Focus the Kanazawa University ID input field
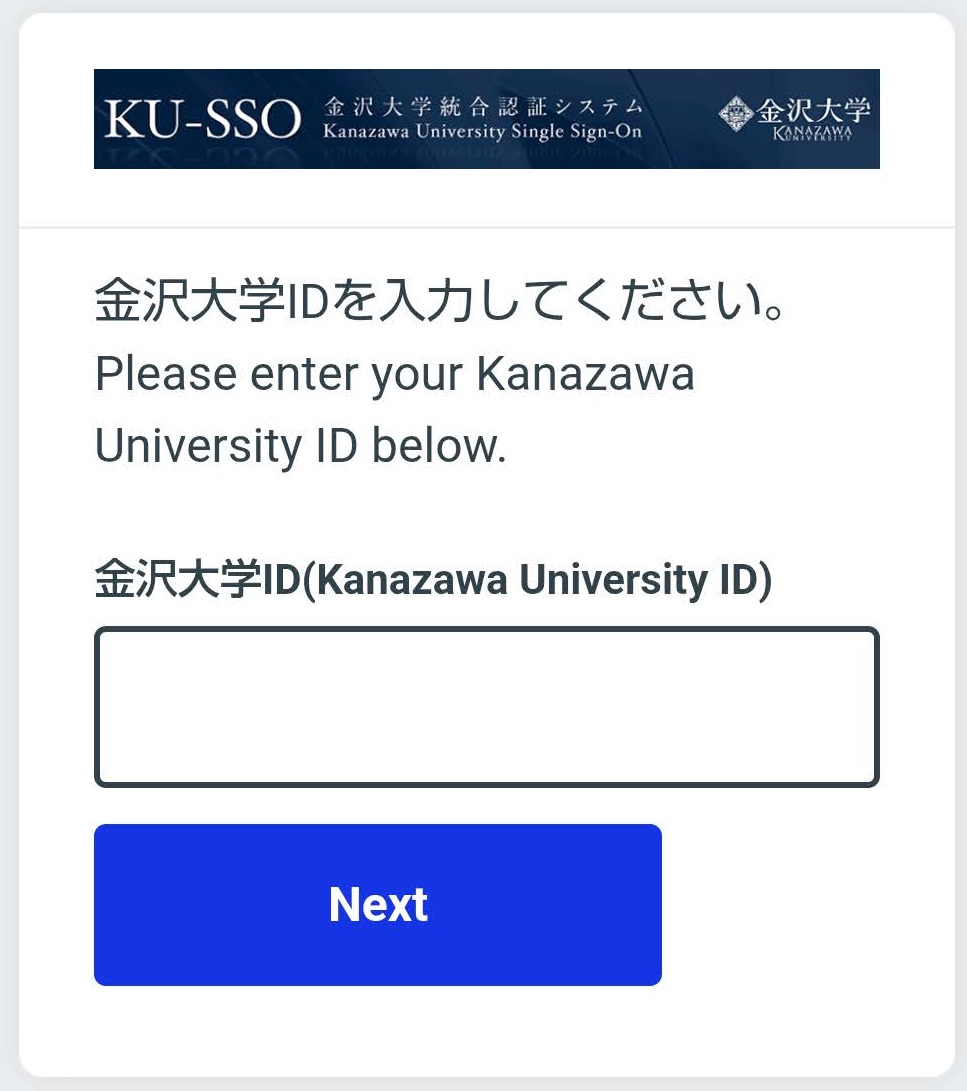Viewport: 967px width, 1091px height. [486, 707]
